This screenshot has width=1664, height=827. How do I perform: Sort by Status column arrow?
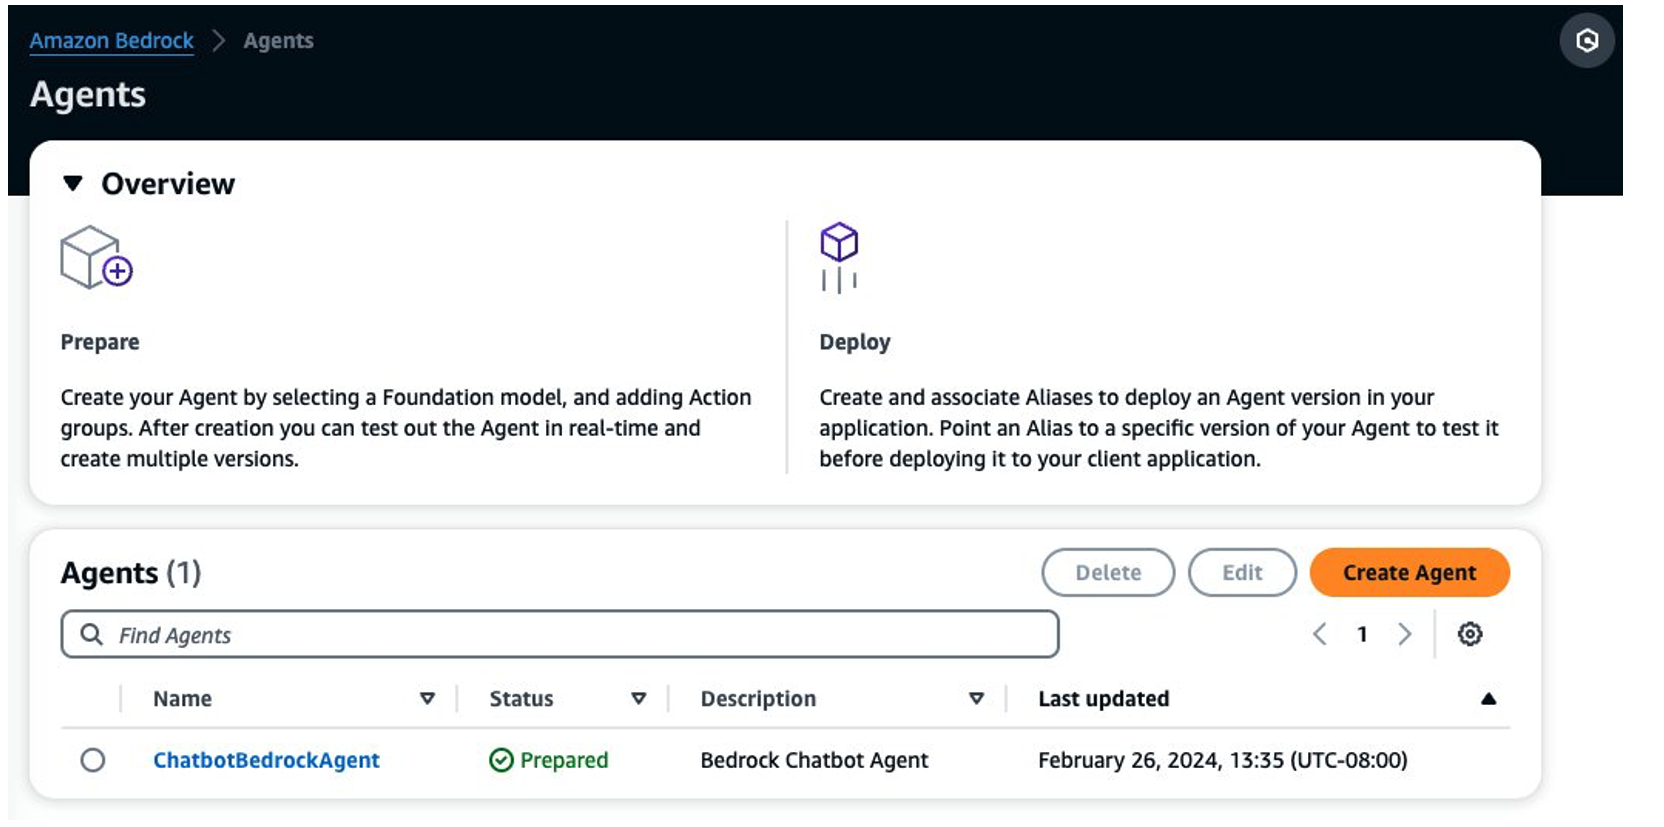pyautogui.click(x=638, y=699)
